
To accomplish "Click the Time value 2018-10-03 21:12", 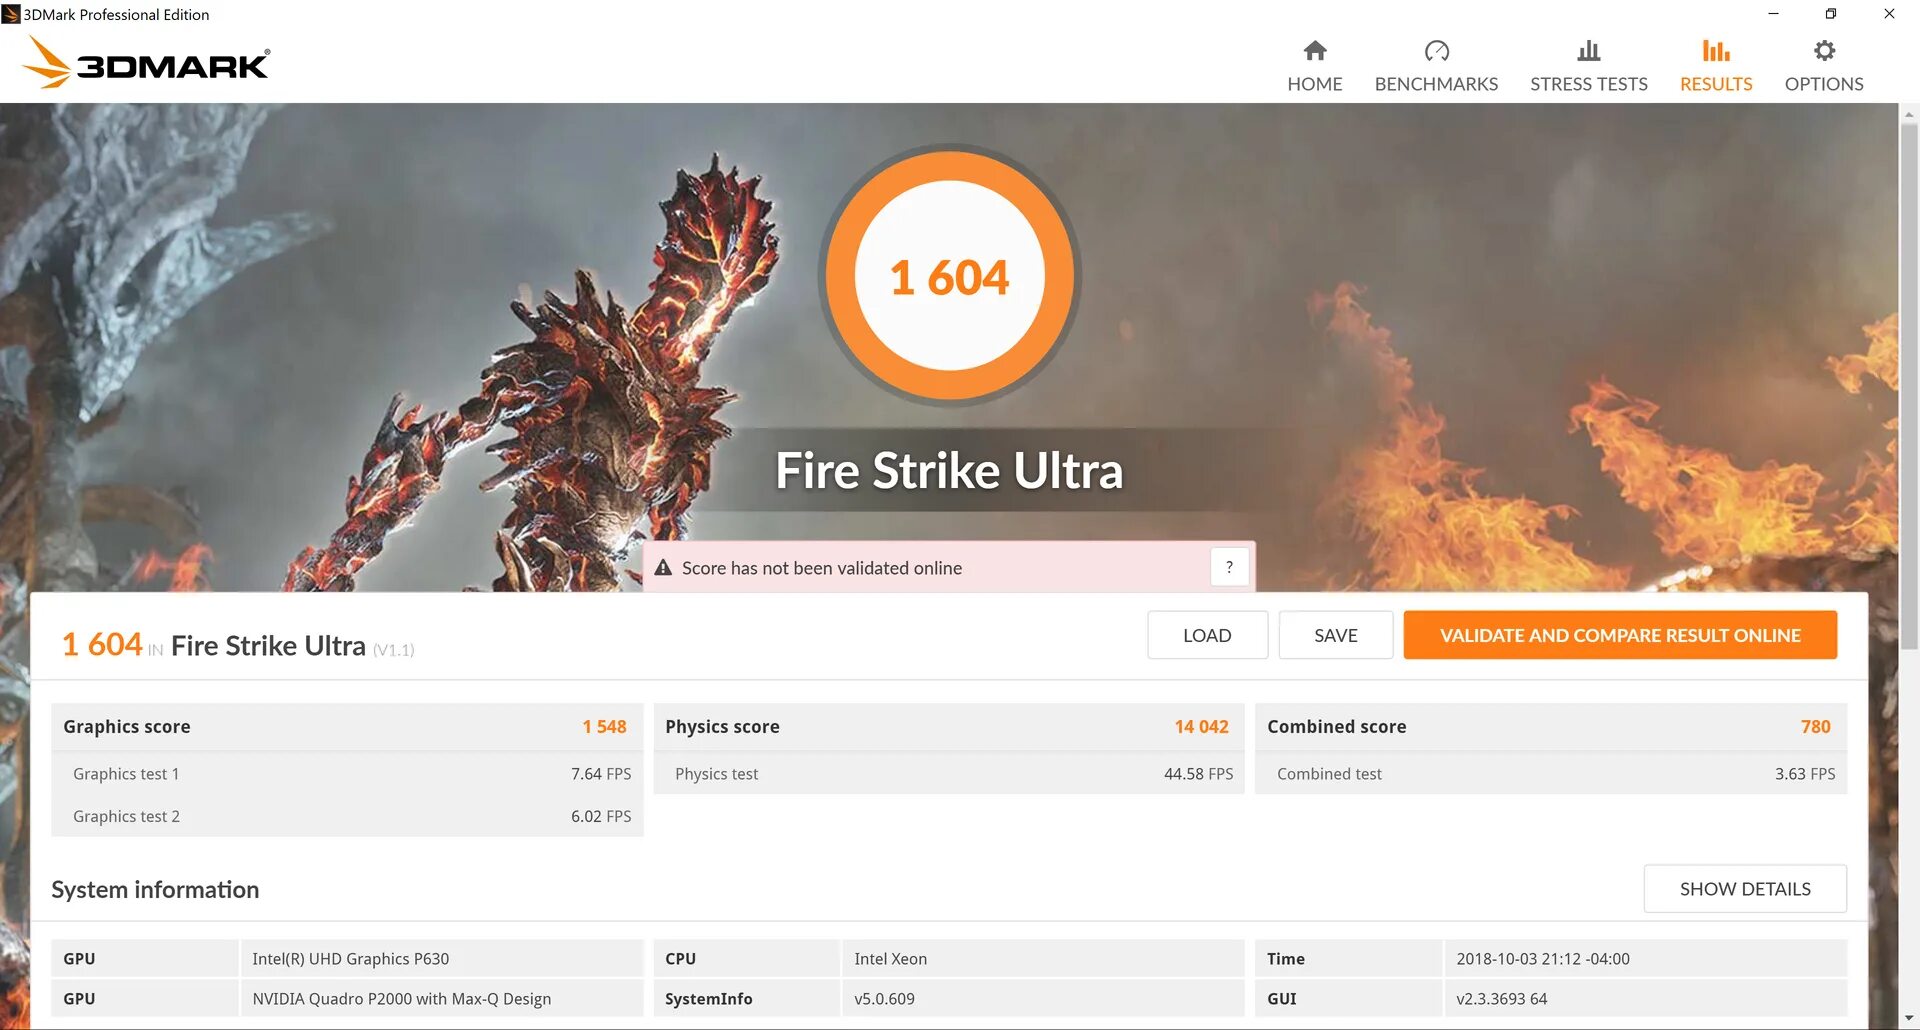I will coord(1543,959).
